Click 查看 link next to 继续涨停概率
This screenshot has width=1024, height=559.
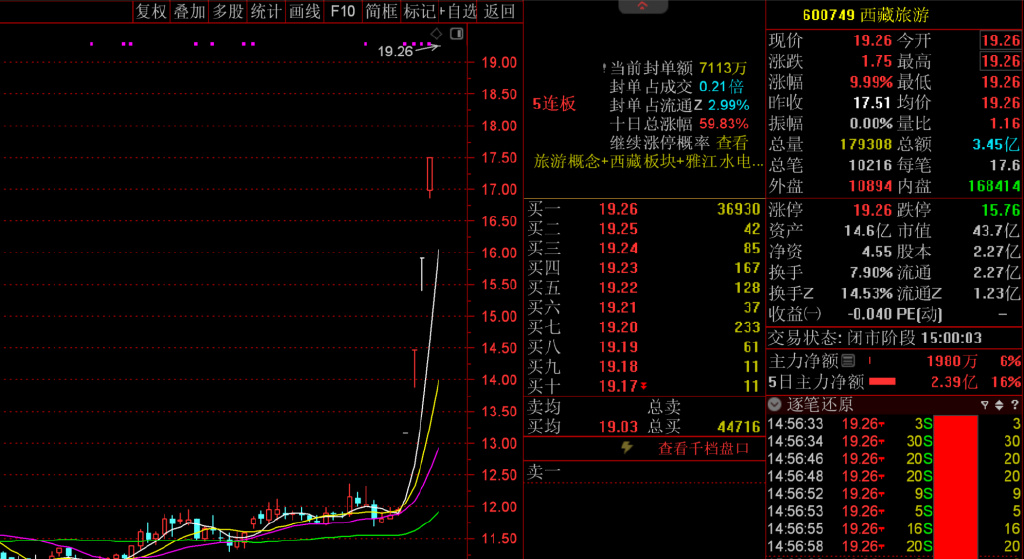731,143
